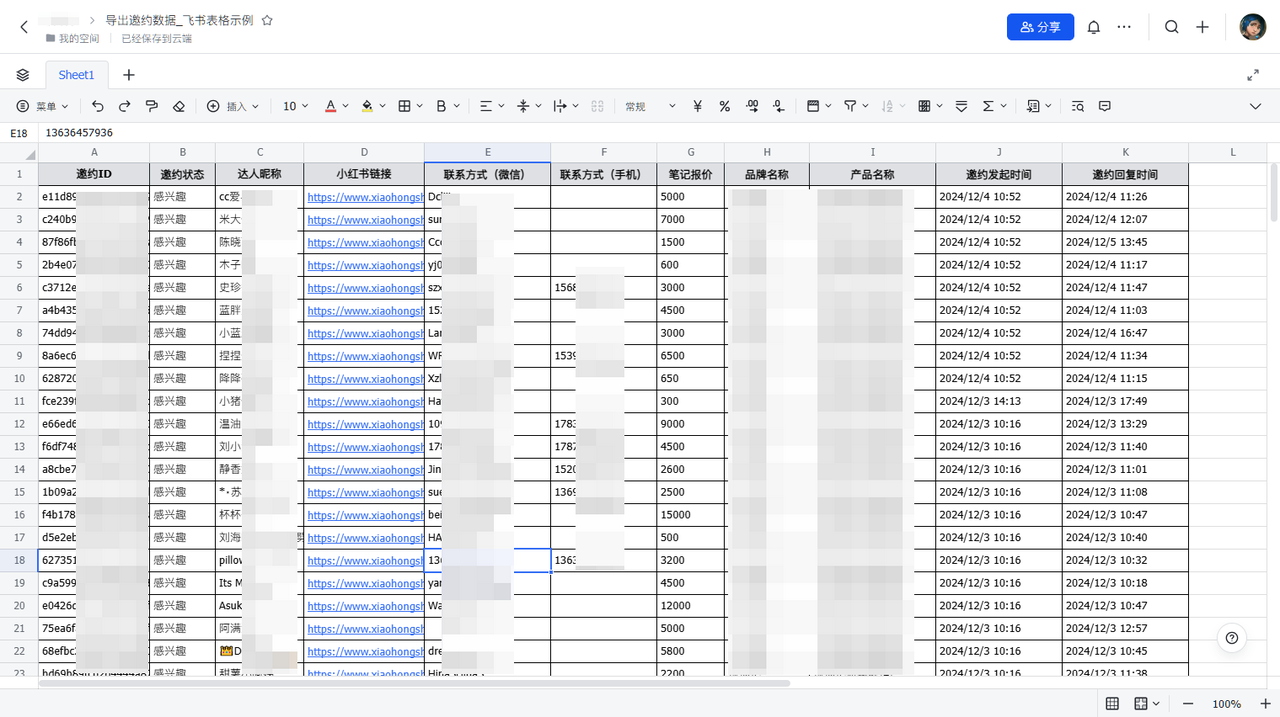1280x717 pixels.
Task: Apply percent number format
Action: pos(724,106)
